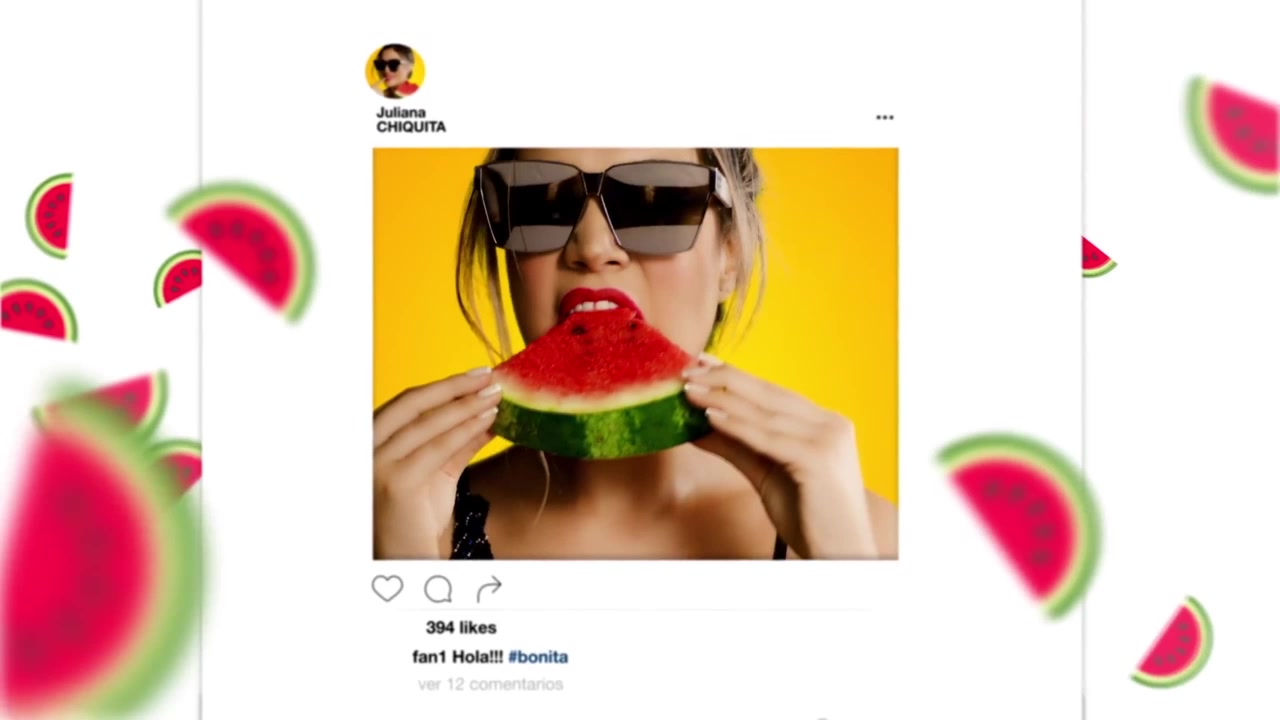View the 394 likes list
This screenshot has height=720, width=1280.
pos(461,627)
